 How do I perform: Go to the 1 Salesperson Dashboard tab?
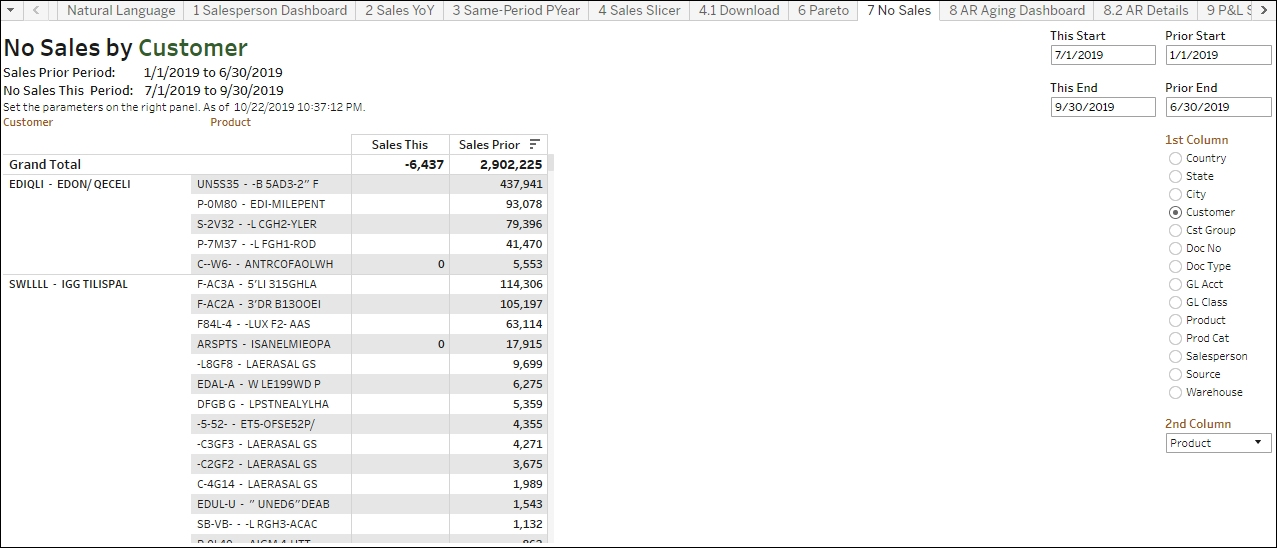269,10
